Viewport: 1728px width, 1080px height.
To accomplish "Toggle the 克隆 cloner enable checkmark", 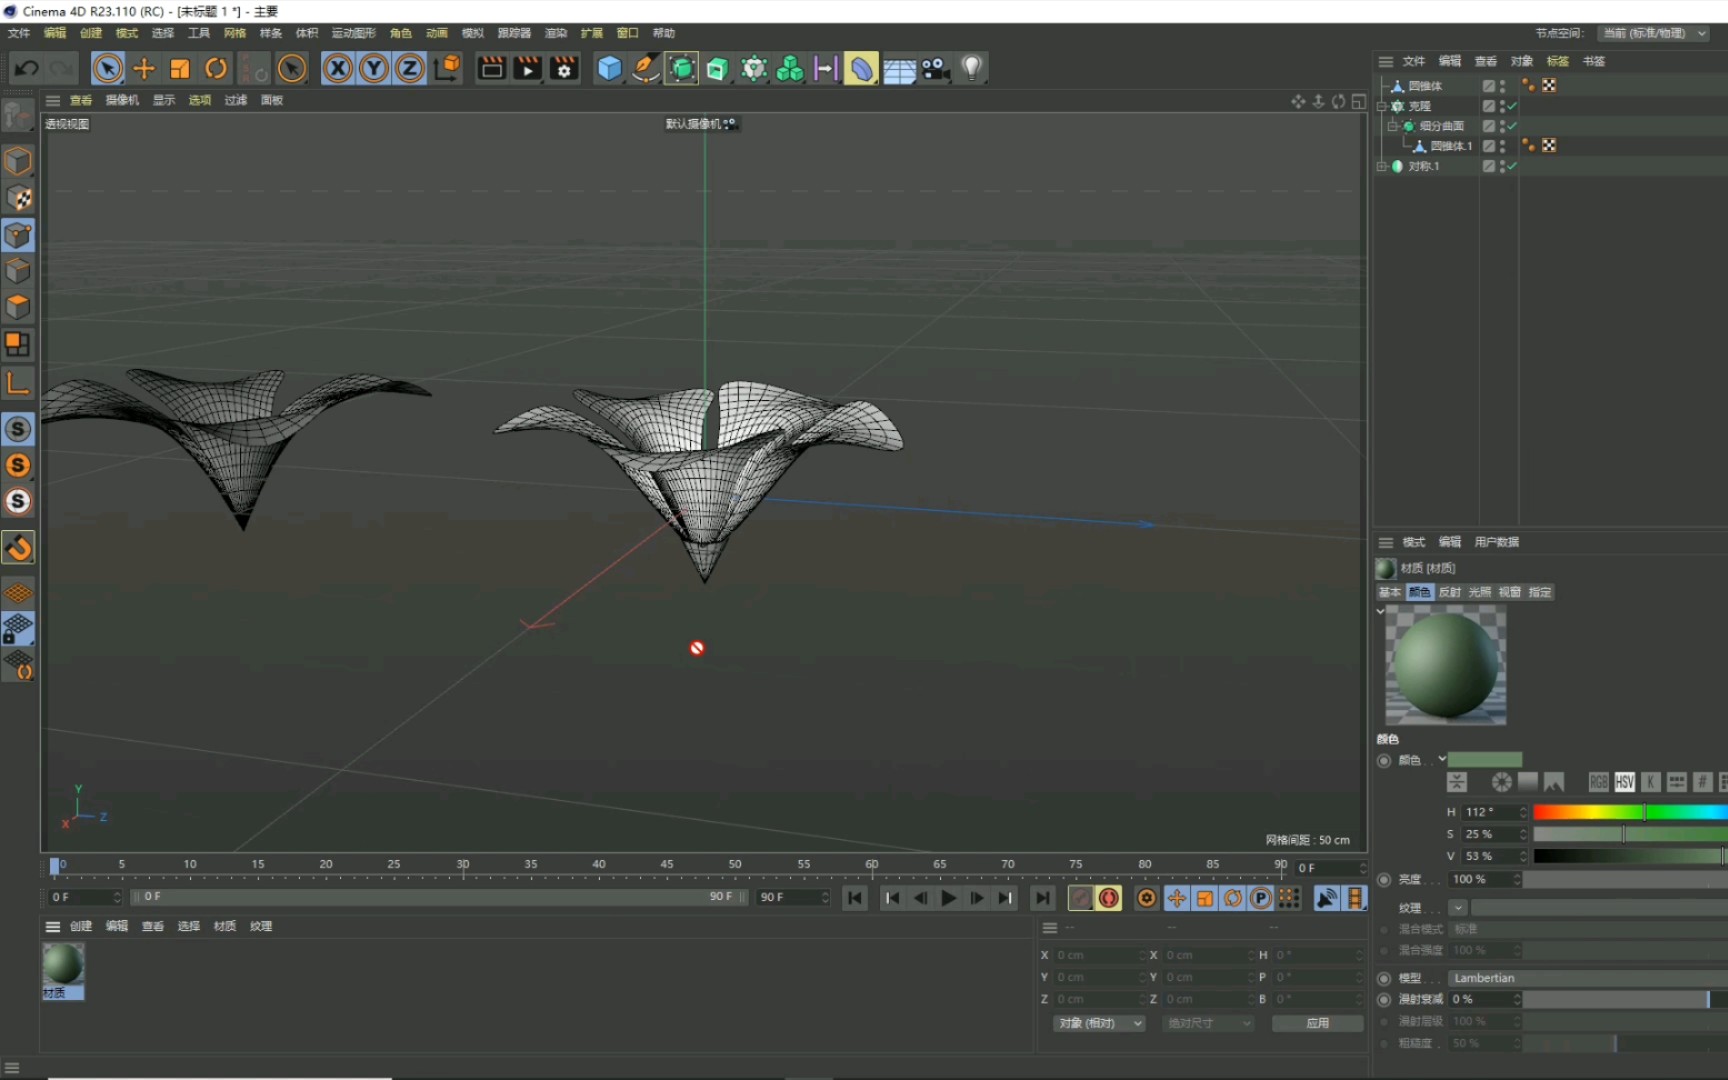I will coord(1512,106).
